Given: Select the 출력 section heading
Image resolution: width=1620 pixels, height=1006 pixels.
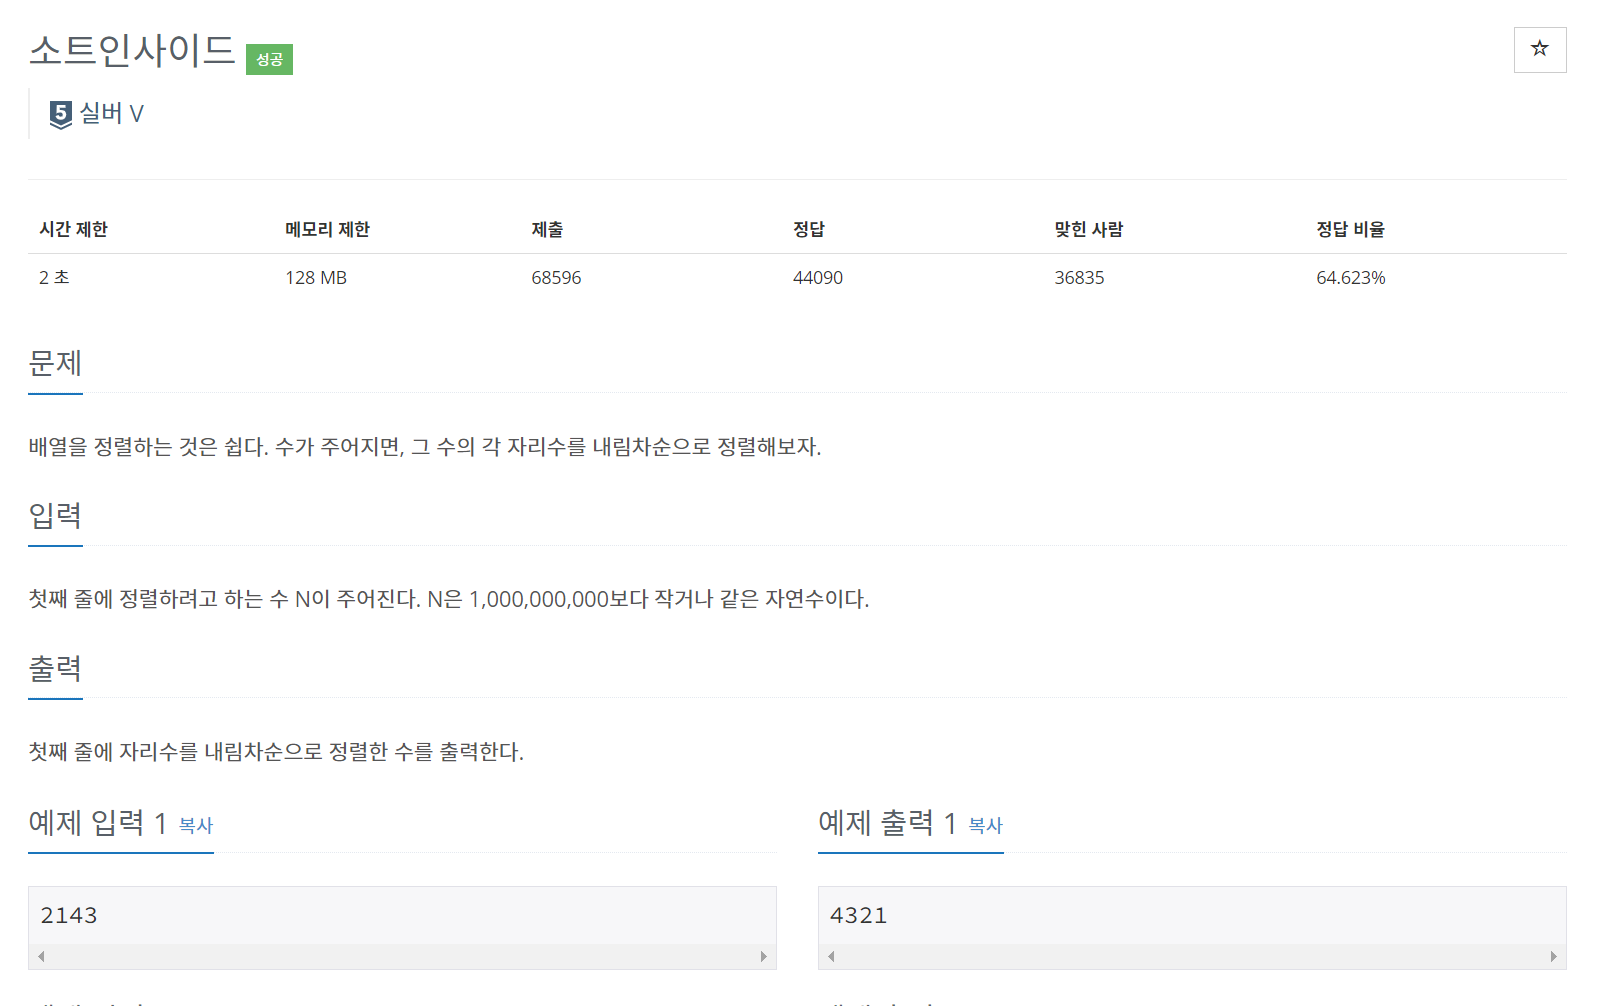Looking at the screenshot, I should pyautogui.click(x=55, y=669).
